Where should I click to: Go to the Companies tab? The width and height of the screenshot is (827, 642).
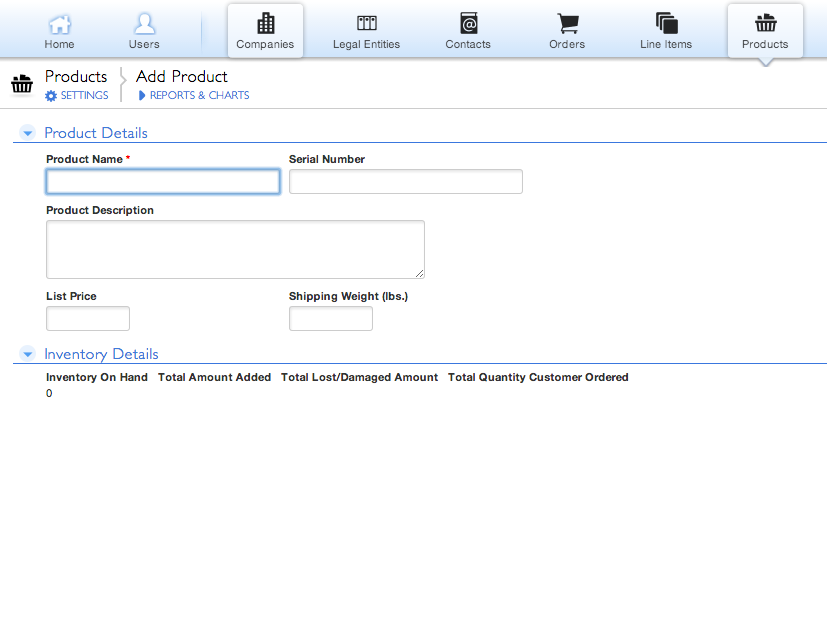(265, 31)
